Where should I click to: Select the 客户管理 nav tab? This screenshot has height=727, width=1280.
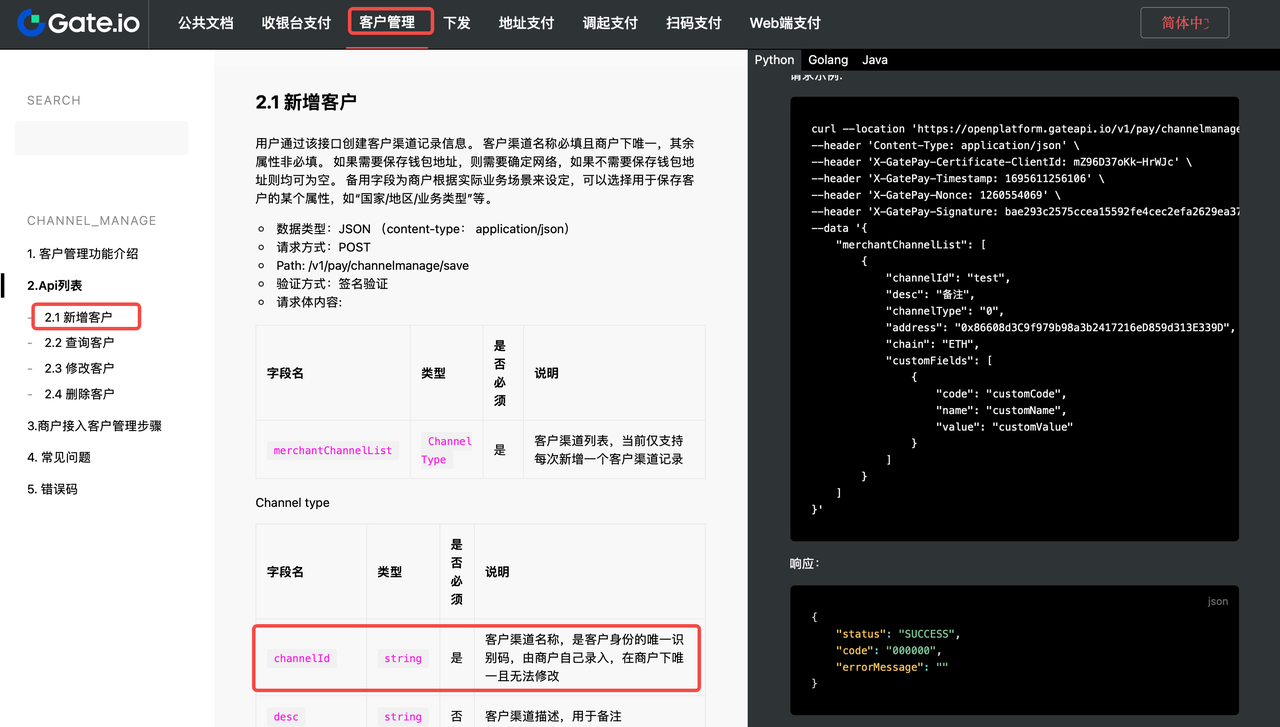[388, 22]
